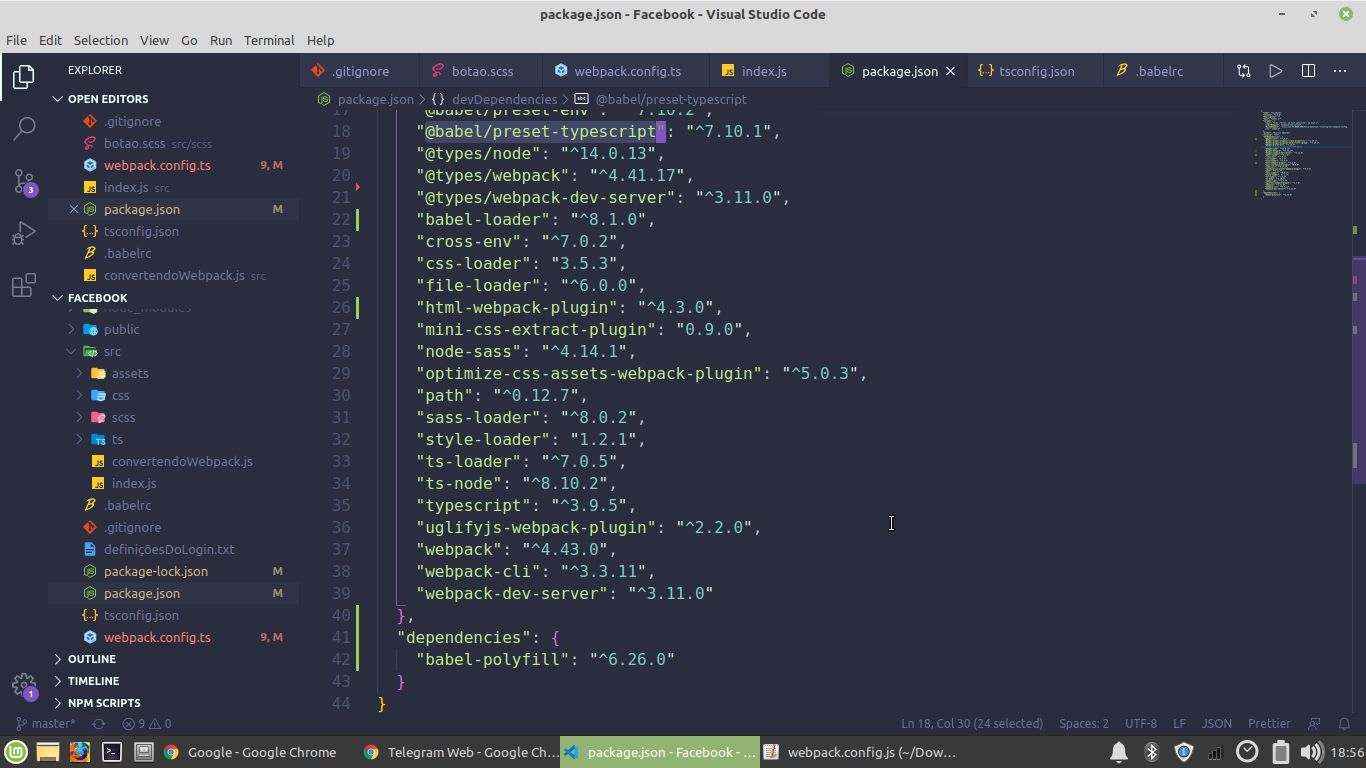1366x768 pixels.
Task: Open the Manage gear menu
Action: 24,685
